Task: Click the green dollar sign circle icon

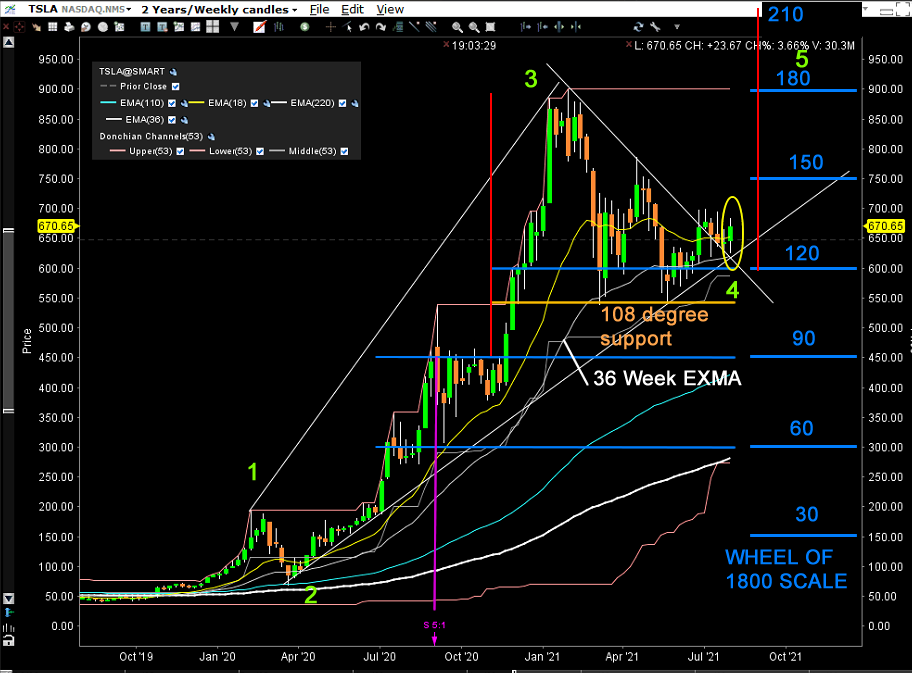Action: click(304, 27)
